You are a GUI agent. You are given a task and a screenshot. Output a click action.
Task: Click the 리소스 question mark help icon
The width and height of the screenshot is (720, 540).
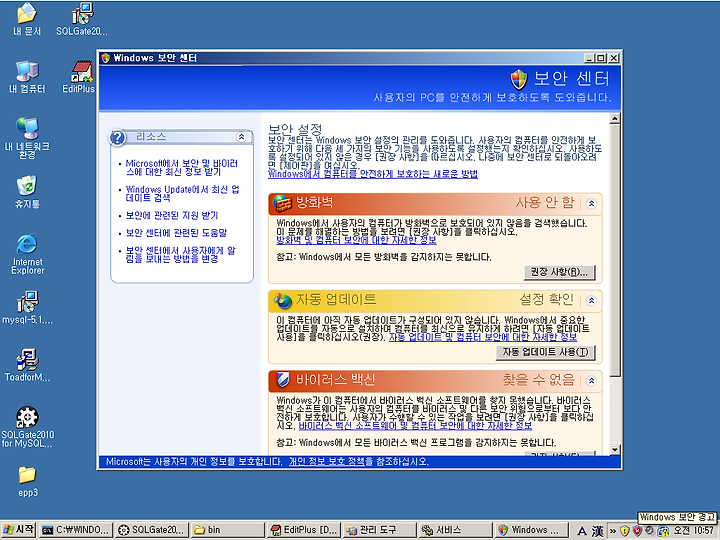[118, 137]
